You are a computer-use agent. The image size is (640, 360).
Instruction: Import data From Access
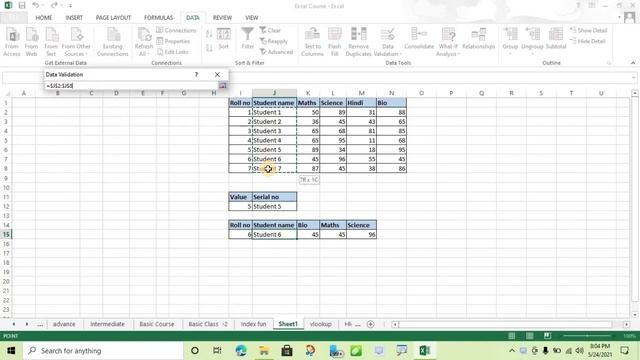point(12,42)
